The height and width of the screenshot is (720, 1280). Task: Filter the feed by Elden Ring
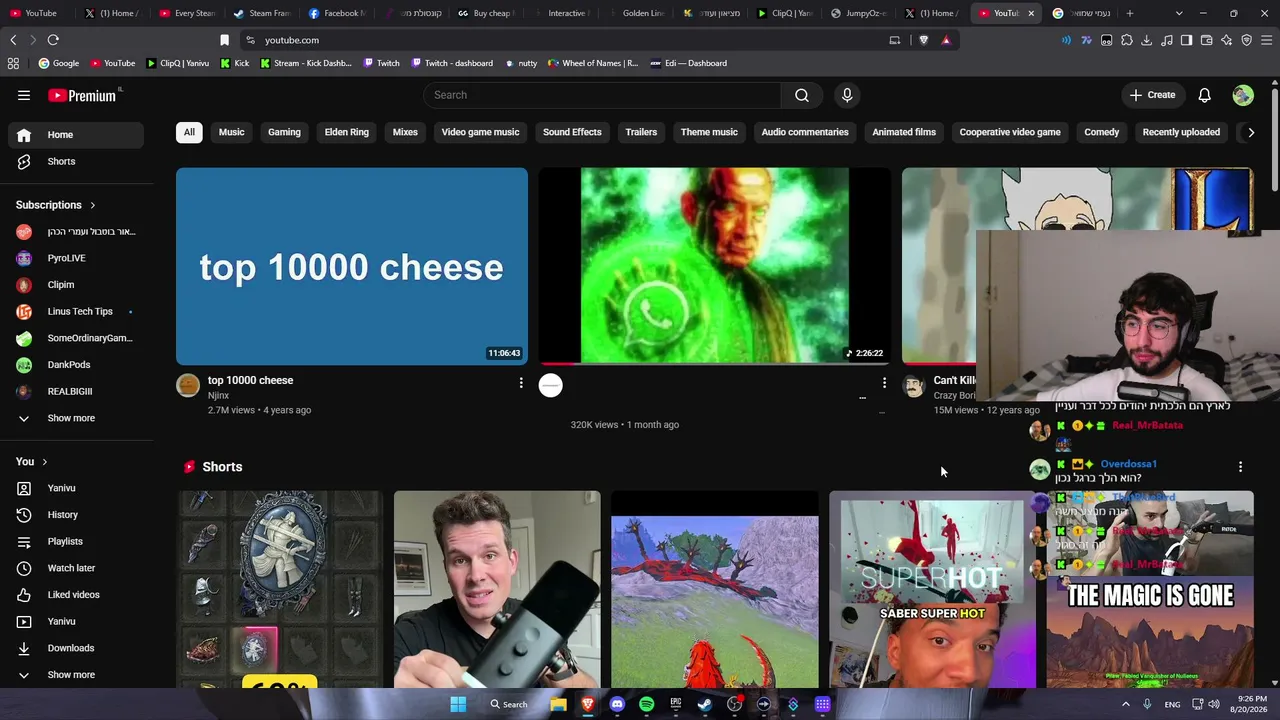(x=347, y=132)
